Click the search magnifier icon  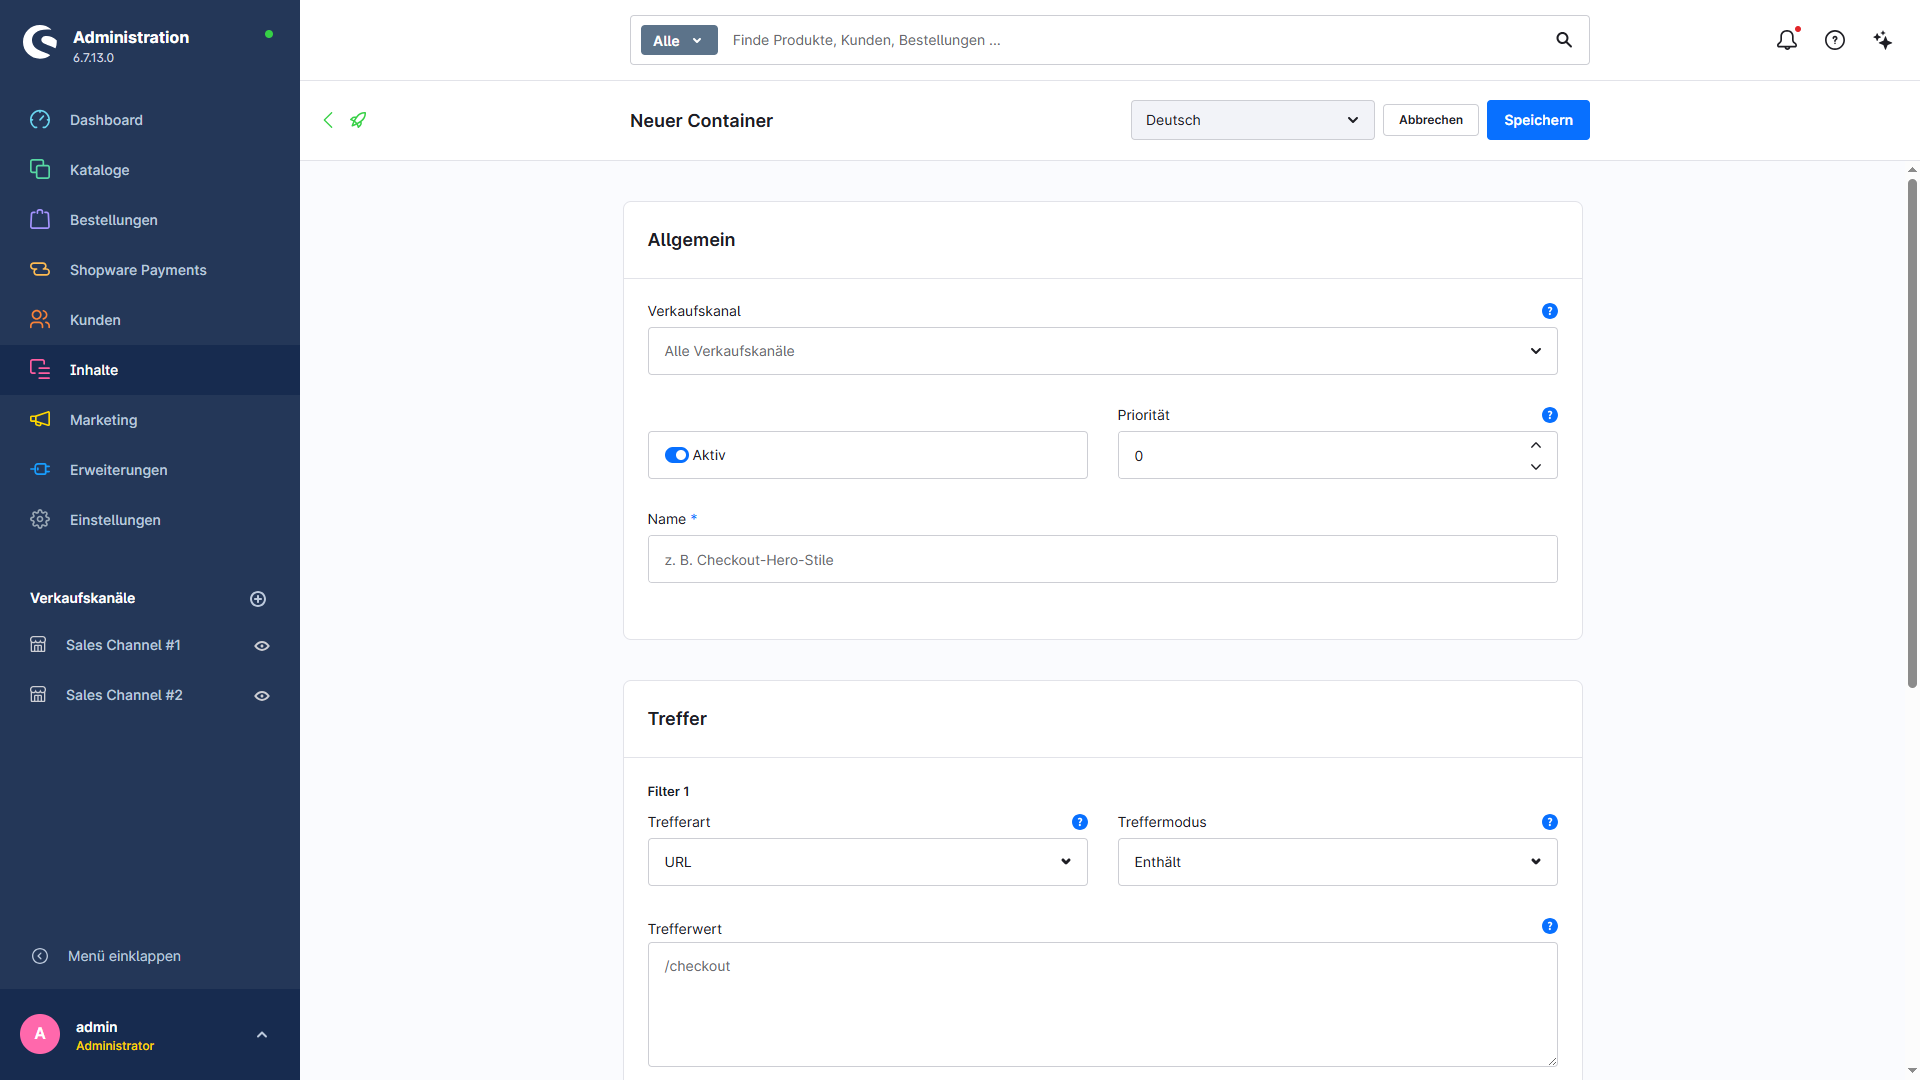1564,40
